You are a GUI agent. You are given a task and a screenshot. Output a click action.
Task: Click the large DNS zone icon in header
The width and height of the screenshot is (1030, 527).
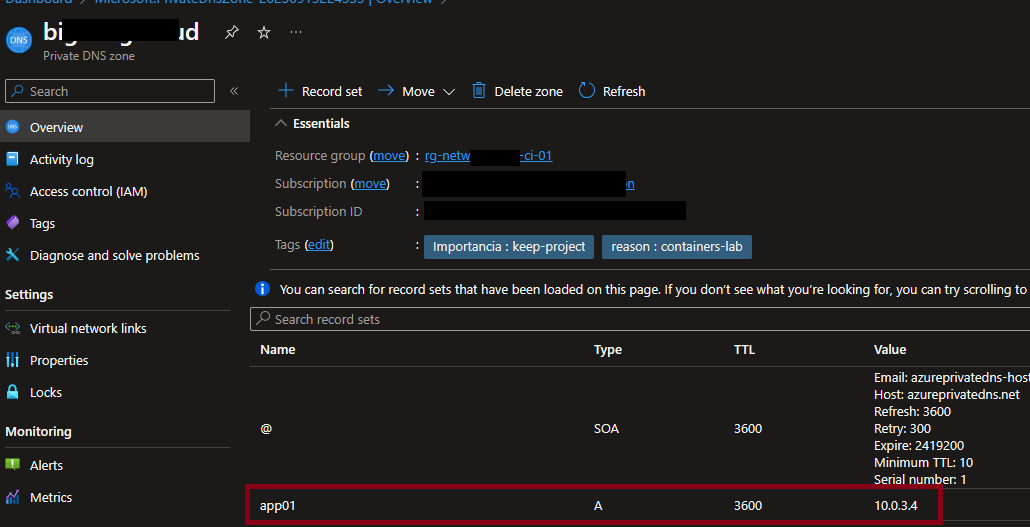click(x=18, y=41)
